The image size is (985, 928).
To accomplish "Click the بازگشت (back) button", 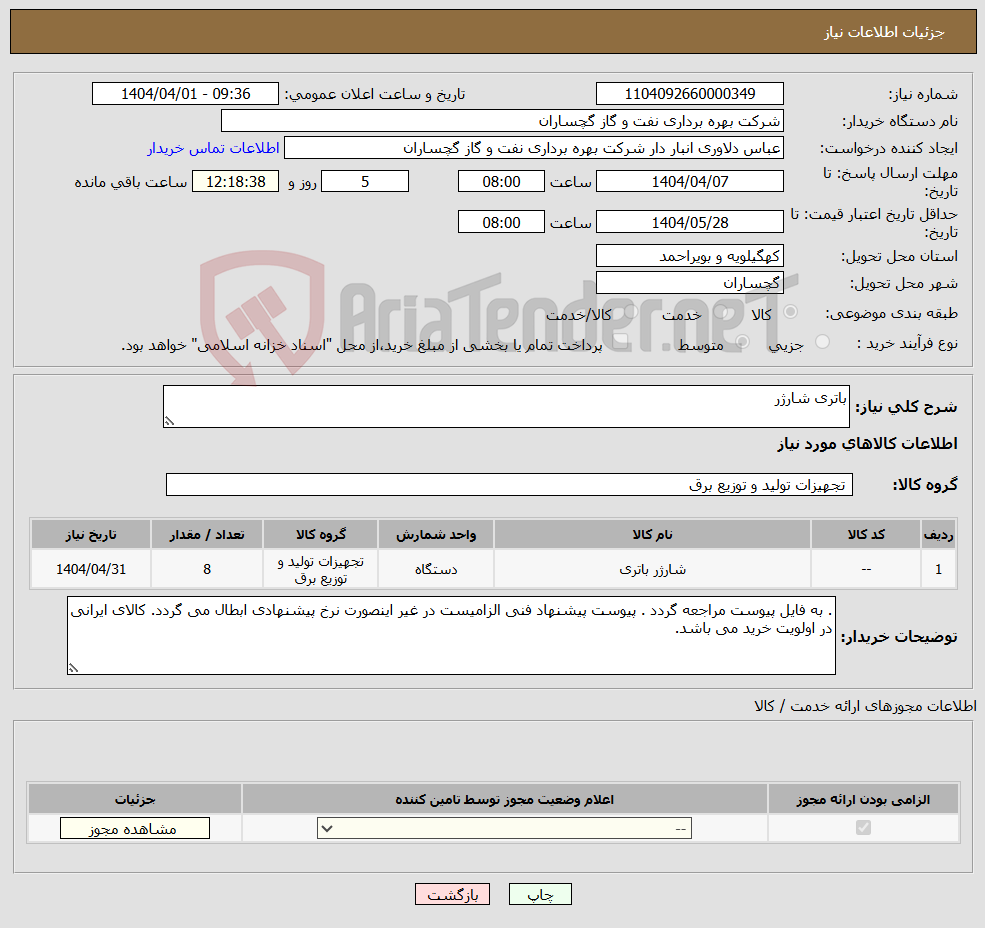I will 452,894.
